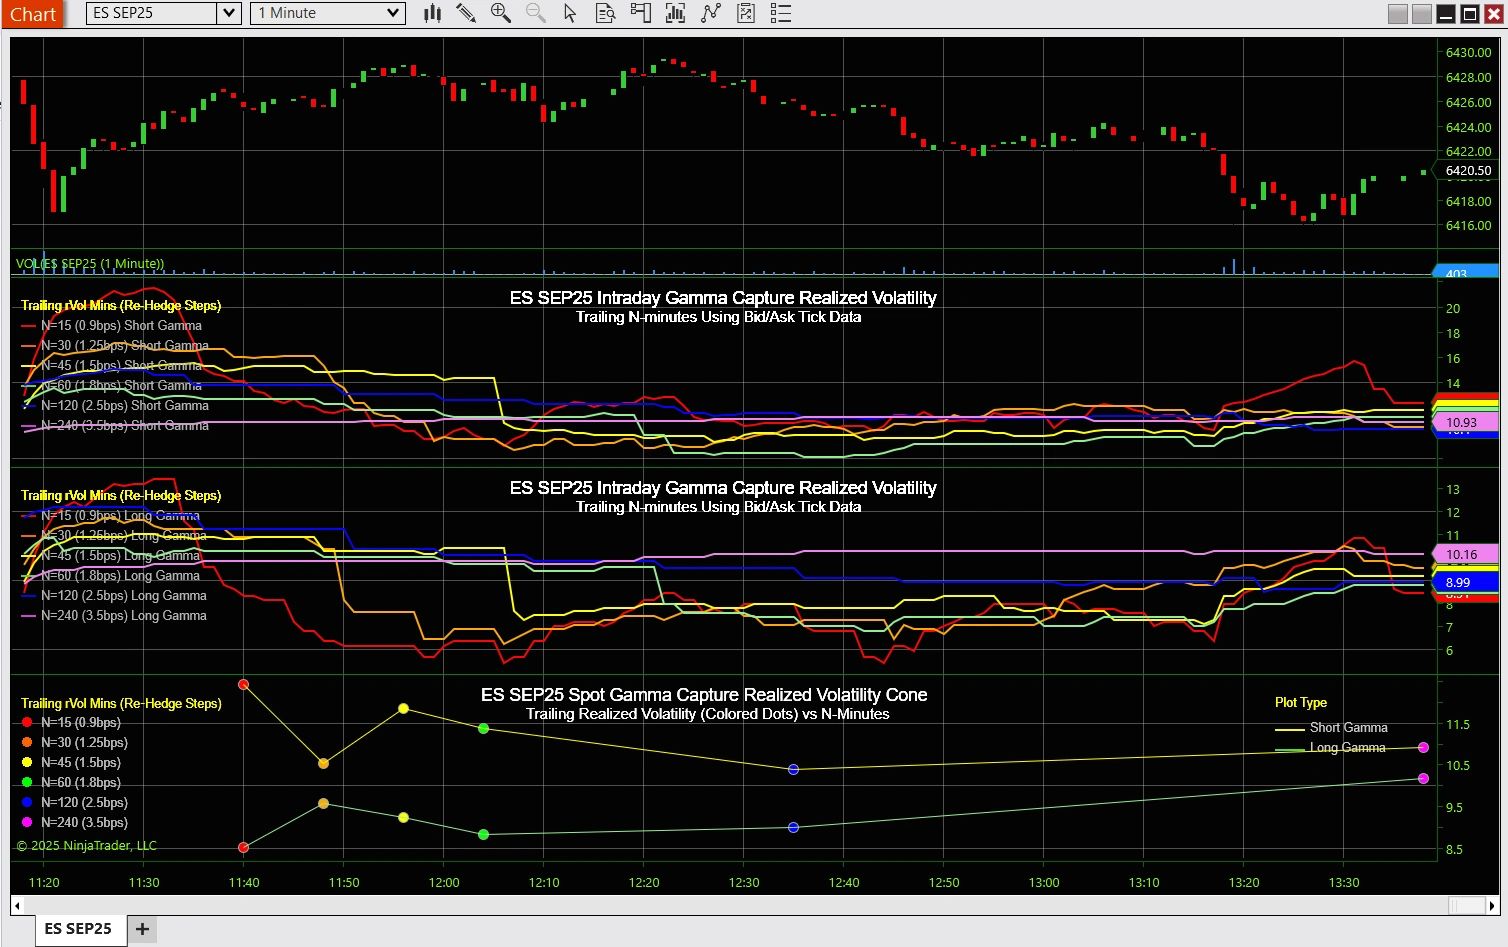Expand the 1 Minute interval dropdown arrow
The image size is (1508, 947).
tap(393, 13)
